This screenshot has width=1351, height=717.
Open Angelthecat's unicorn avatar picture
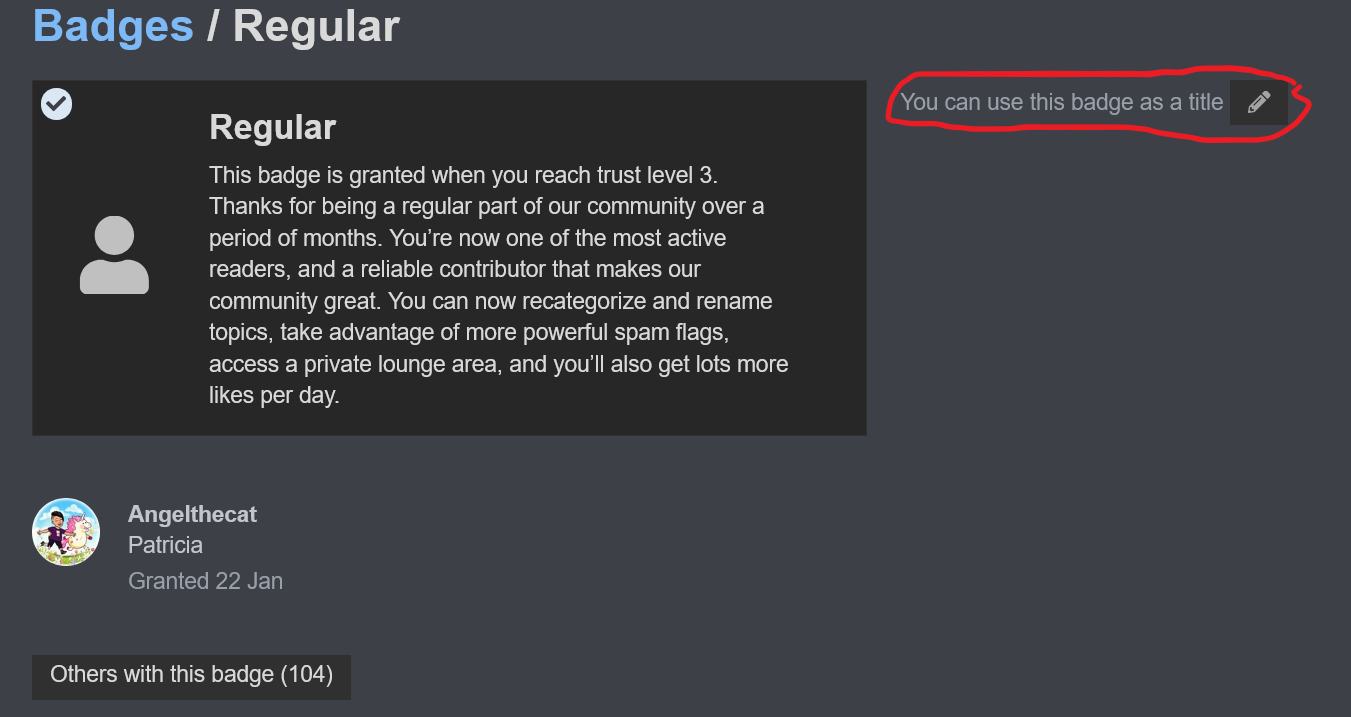pyautogui.click(x=66, y=532)
